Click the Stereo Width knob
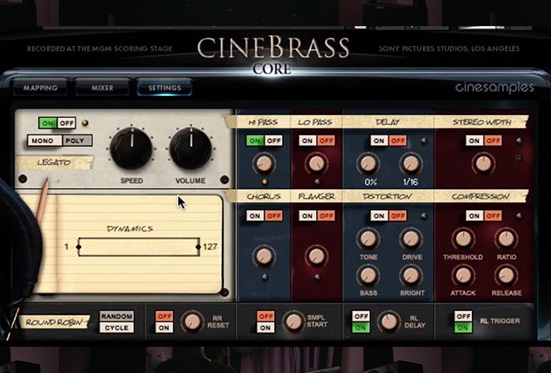551x373 pixels. (x=484, y=164)
